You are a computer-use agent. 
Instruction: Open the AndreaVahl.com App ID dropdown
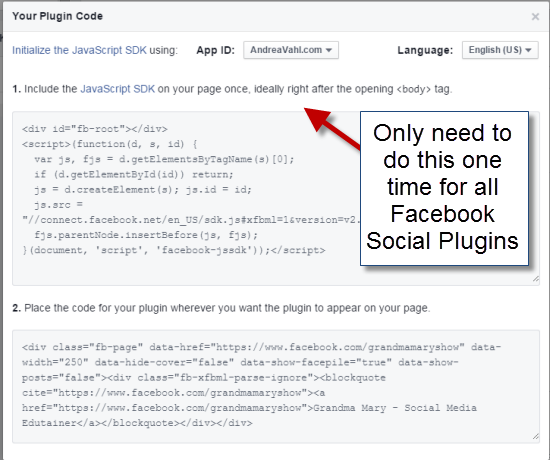pos(291,50)
